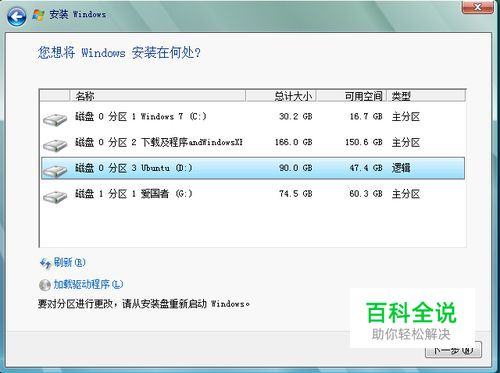
Task: Click drive icon for 磁盘 0 分区 3 Ubuntu
Action: pyautogui.click(x=55, y=171)
